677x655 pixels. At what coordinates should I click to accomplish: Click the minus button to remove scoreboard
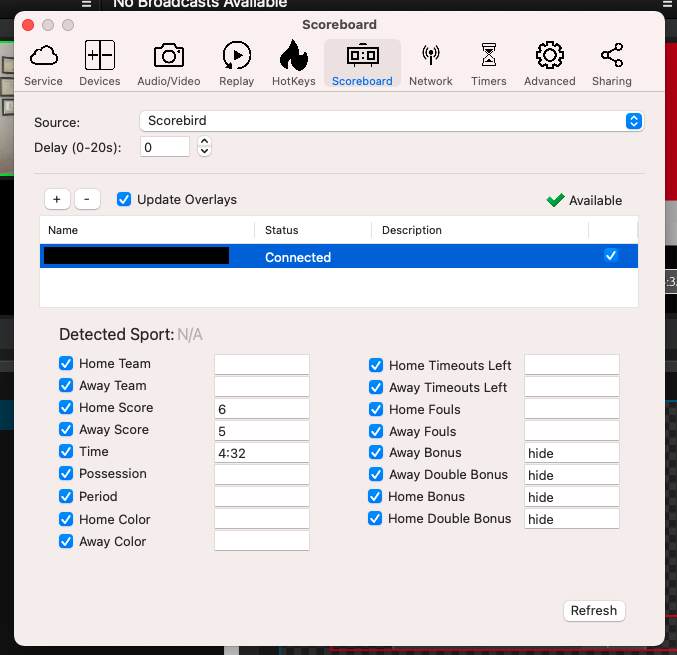(87, 199)
